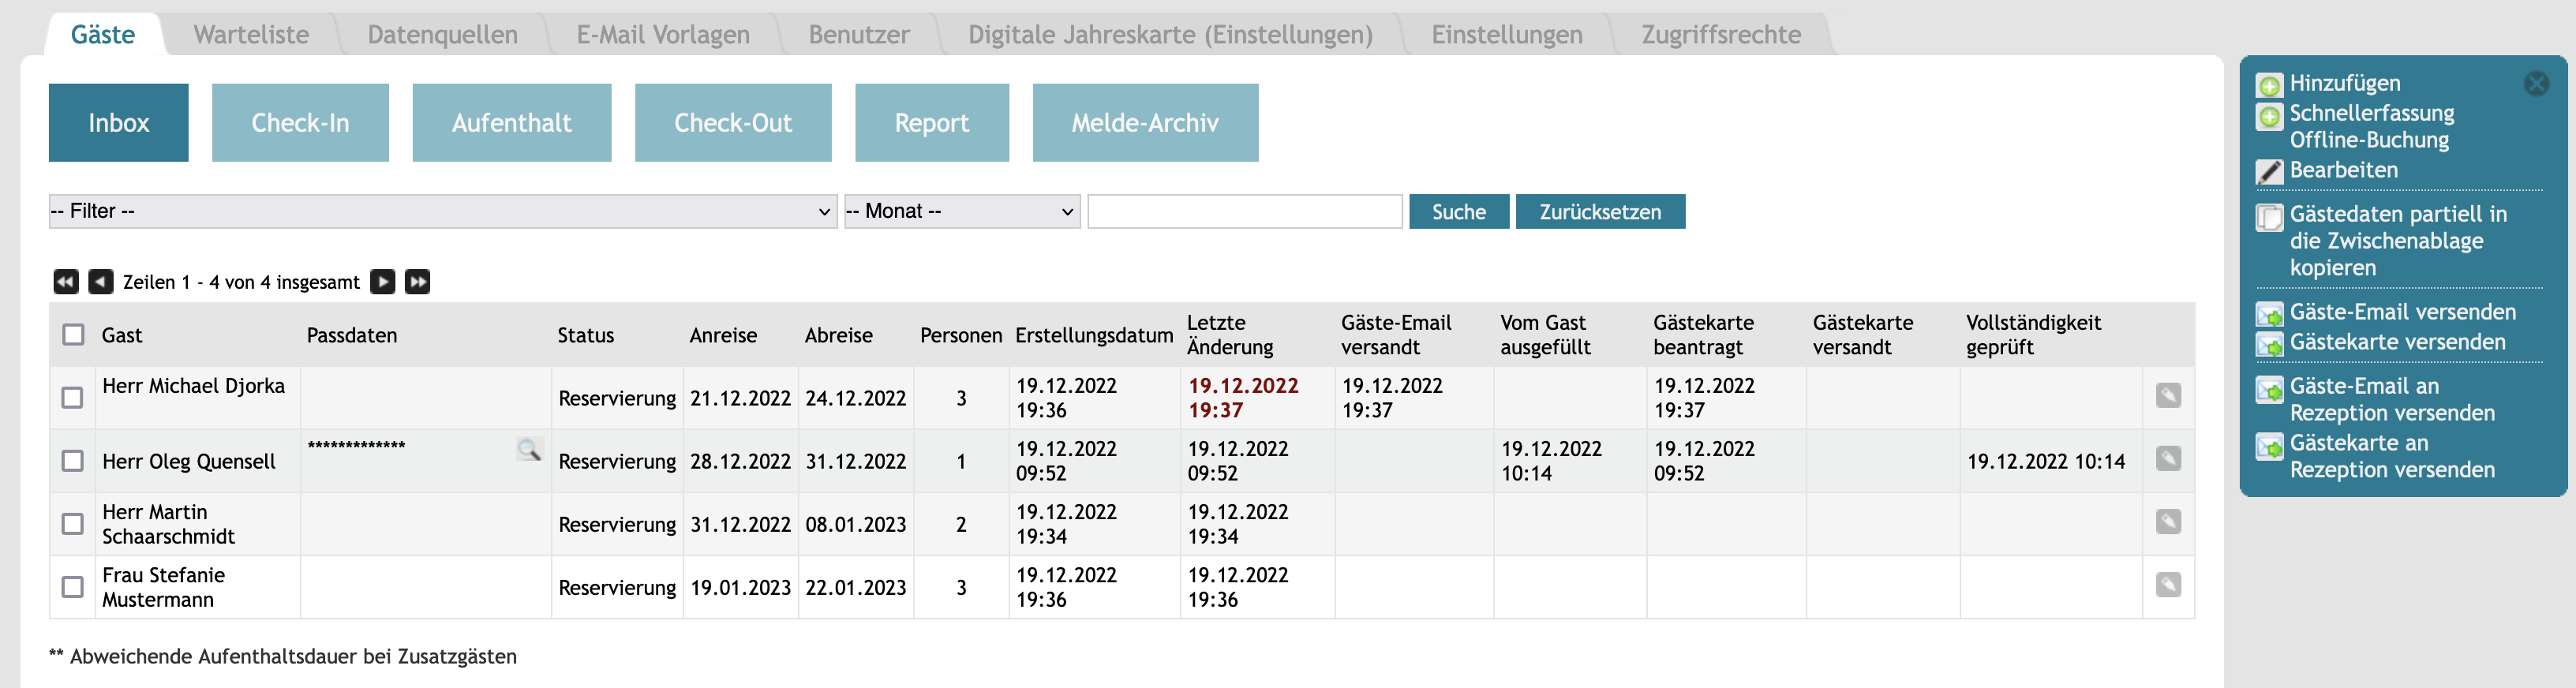Jump to last page of rows

[x=418, y=282]
